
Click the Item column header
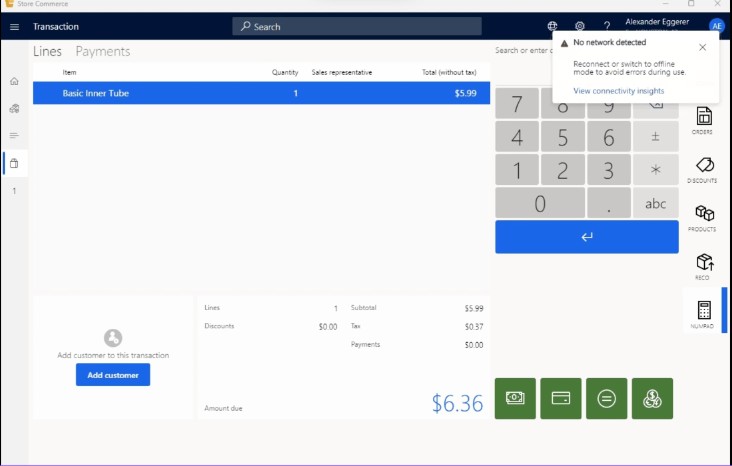point(69,72)
